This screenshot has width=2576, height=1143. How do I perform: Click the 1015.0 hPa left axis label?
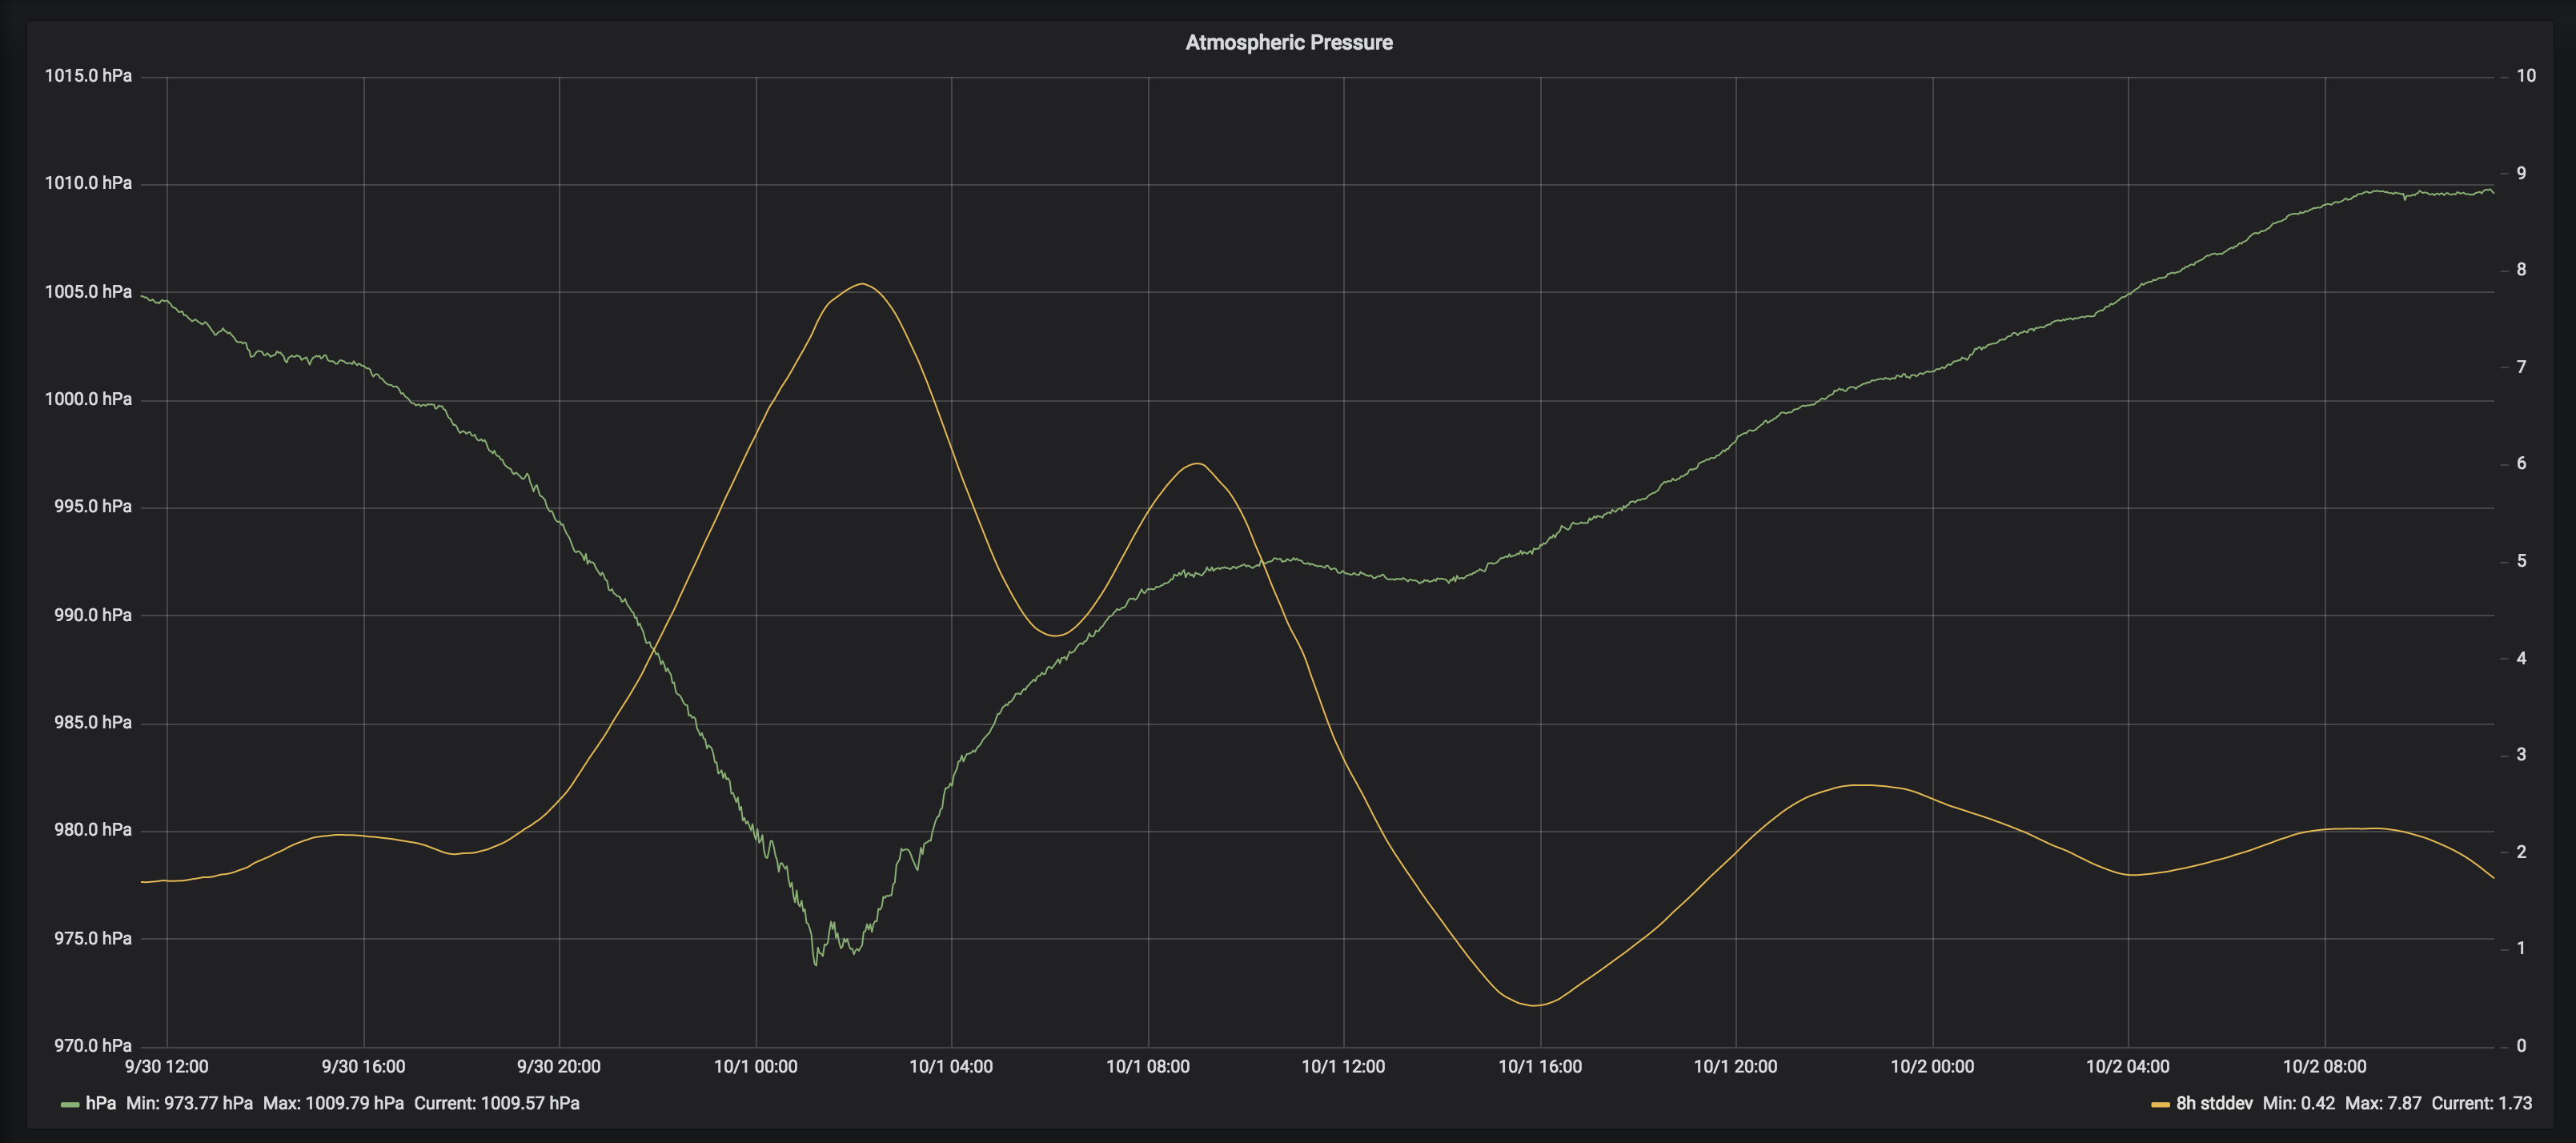pos(88,76)
